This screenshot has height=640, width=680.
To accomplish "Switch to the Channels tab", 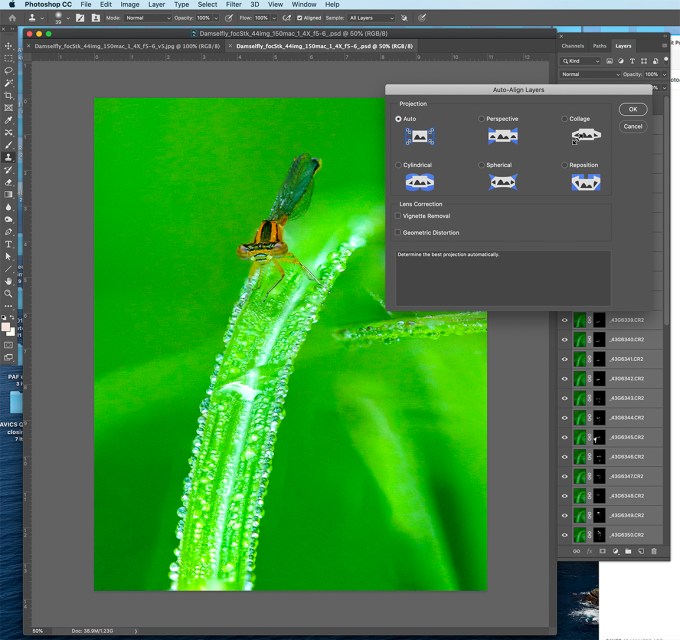I will pos(572,46).
